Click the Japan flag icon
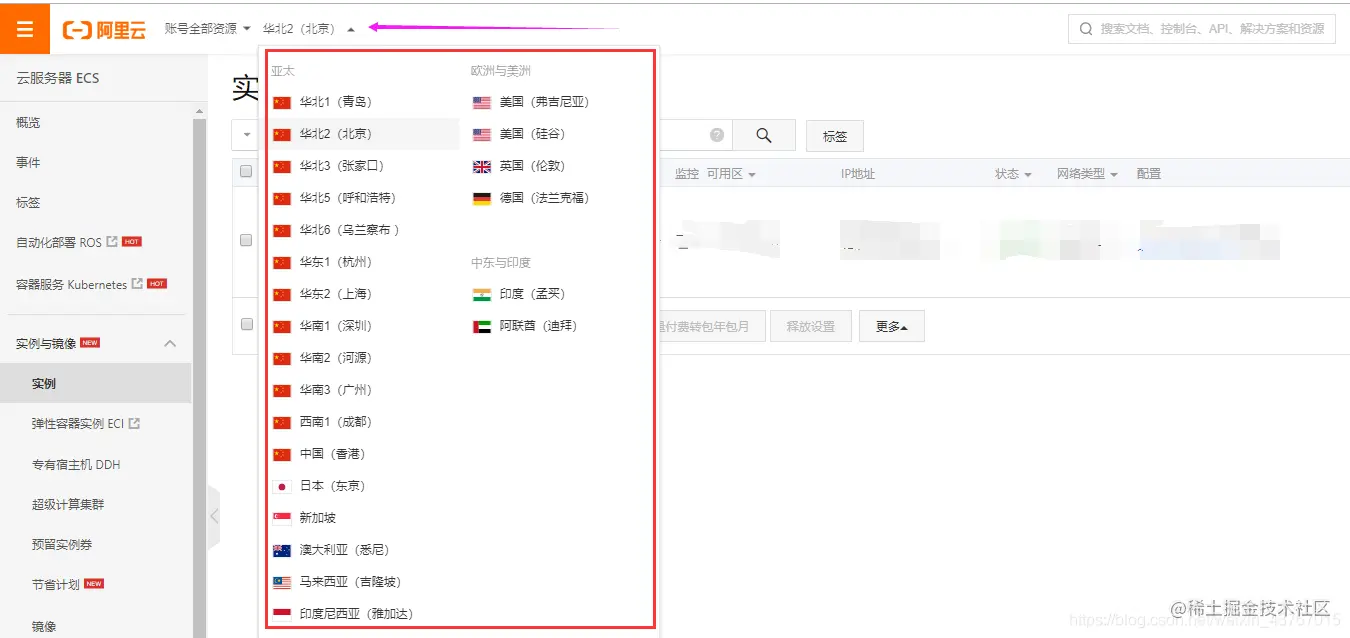Viewport: 1350px width, 638px height. [x=282, y=486]
